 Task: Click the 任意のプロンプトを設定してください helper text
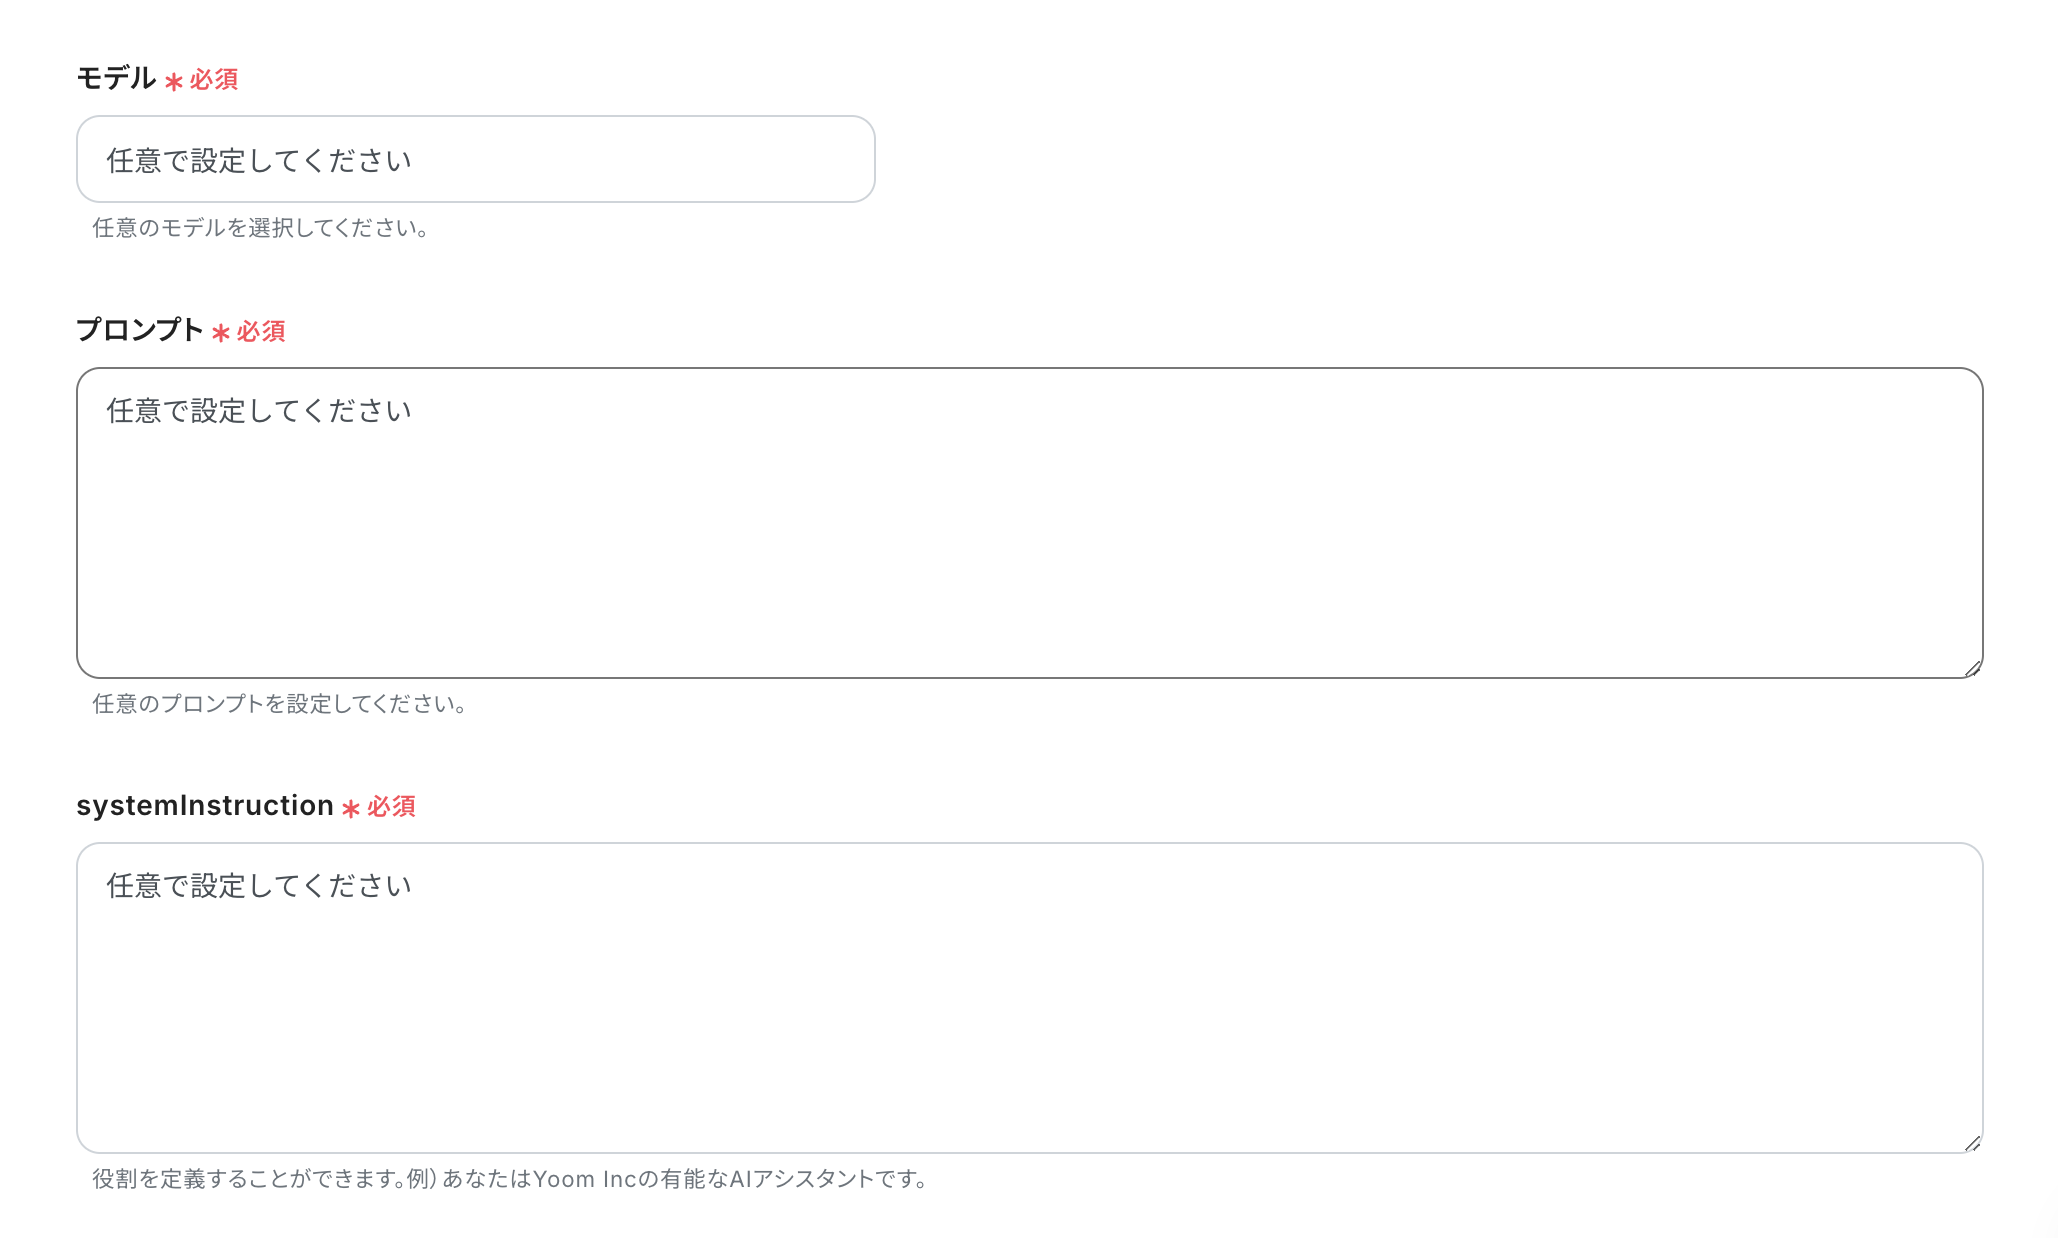[x=278, y=704]
